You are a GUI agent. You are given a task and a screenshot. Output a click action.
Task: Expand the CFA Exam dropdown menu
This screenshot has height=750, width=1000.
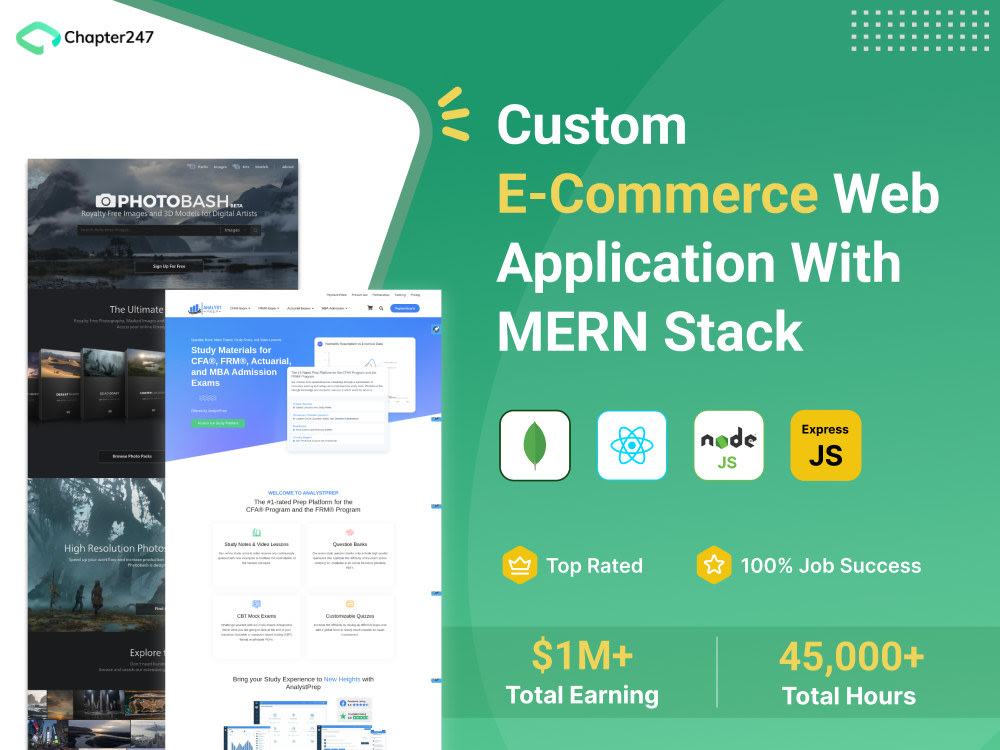240,308
